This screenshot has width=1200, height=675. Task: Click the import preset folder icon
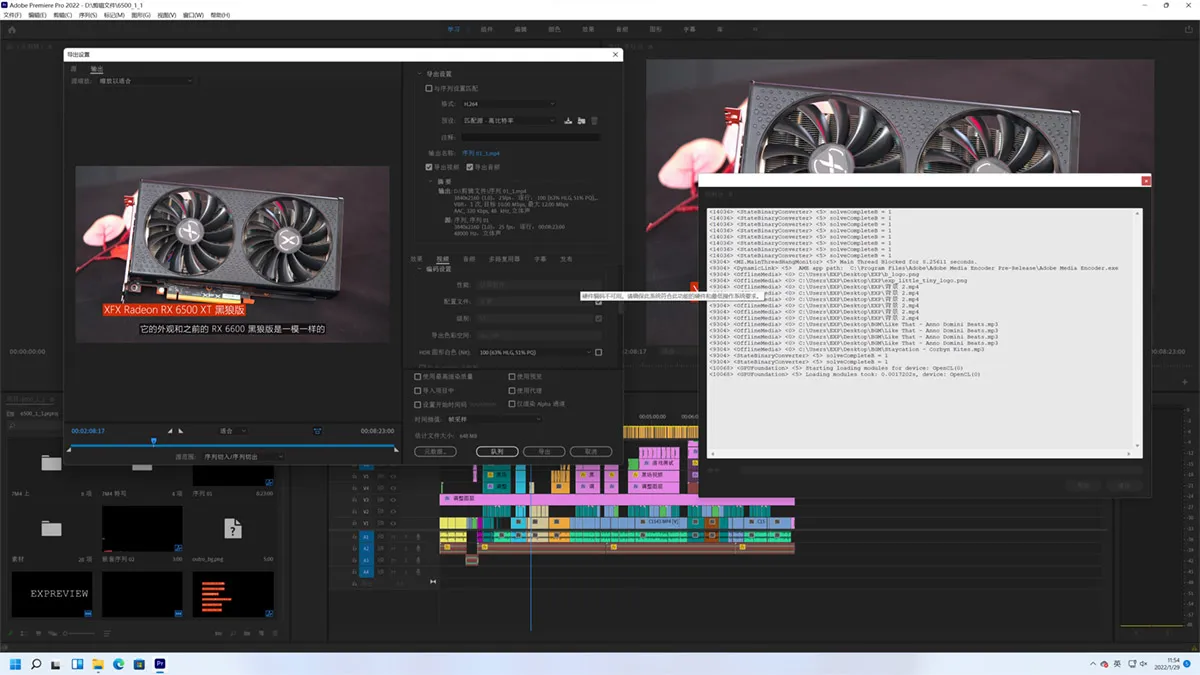(581, 121)
